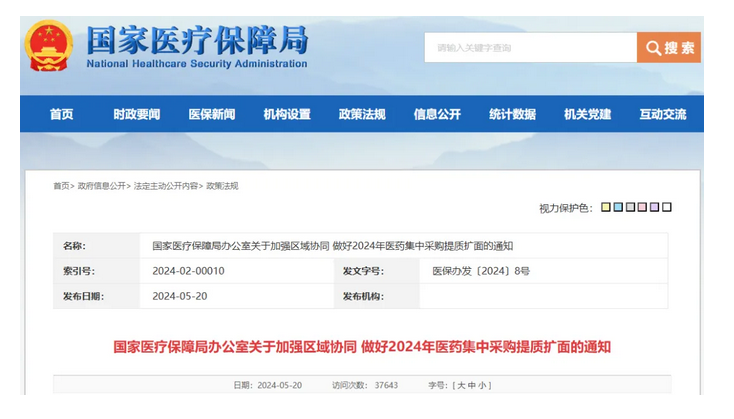
Task: Click the national emblem logo
Action: pos(48,45)
